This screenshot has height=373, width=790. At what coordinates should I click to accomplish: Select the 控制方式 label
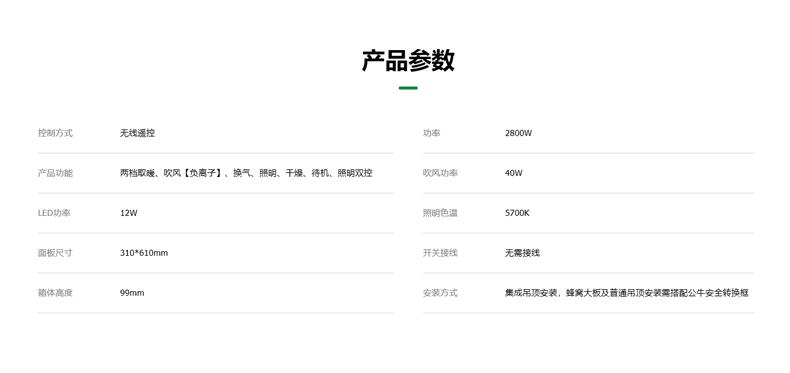(x=55, y=133)
